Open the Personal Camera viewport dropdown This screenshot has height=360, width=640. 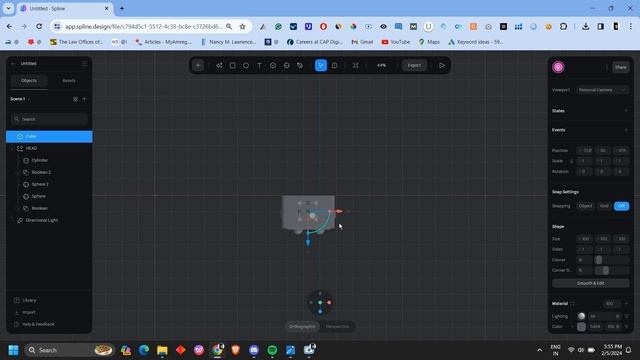[x=602, y=90]
